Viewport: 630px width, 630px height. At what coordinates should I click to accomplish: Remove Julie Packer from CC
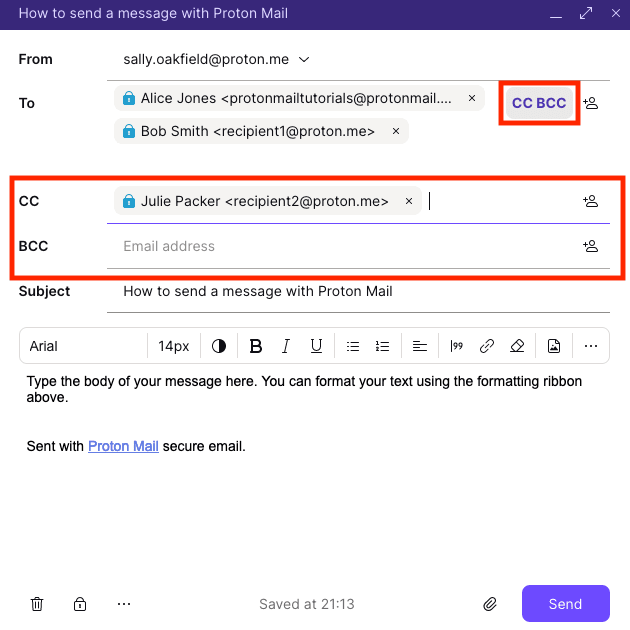pyautogui.click(x=409, y=201)
